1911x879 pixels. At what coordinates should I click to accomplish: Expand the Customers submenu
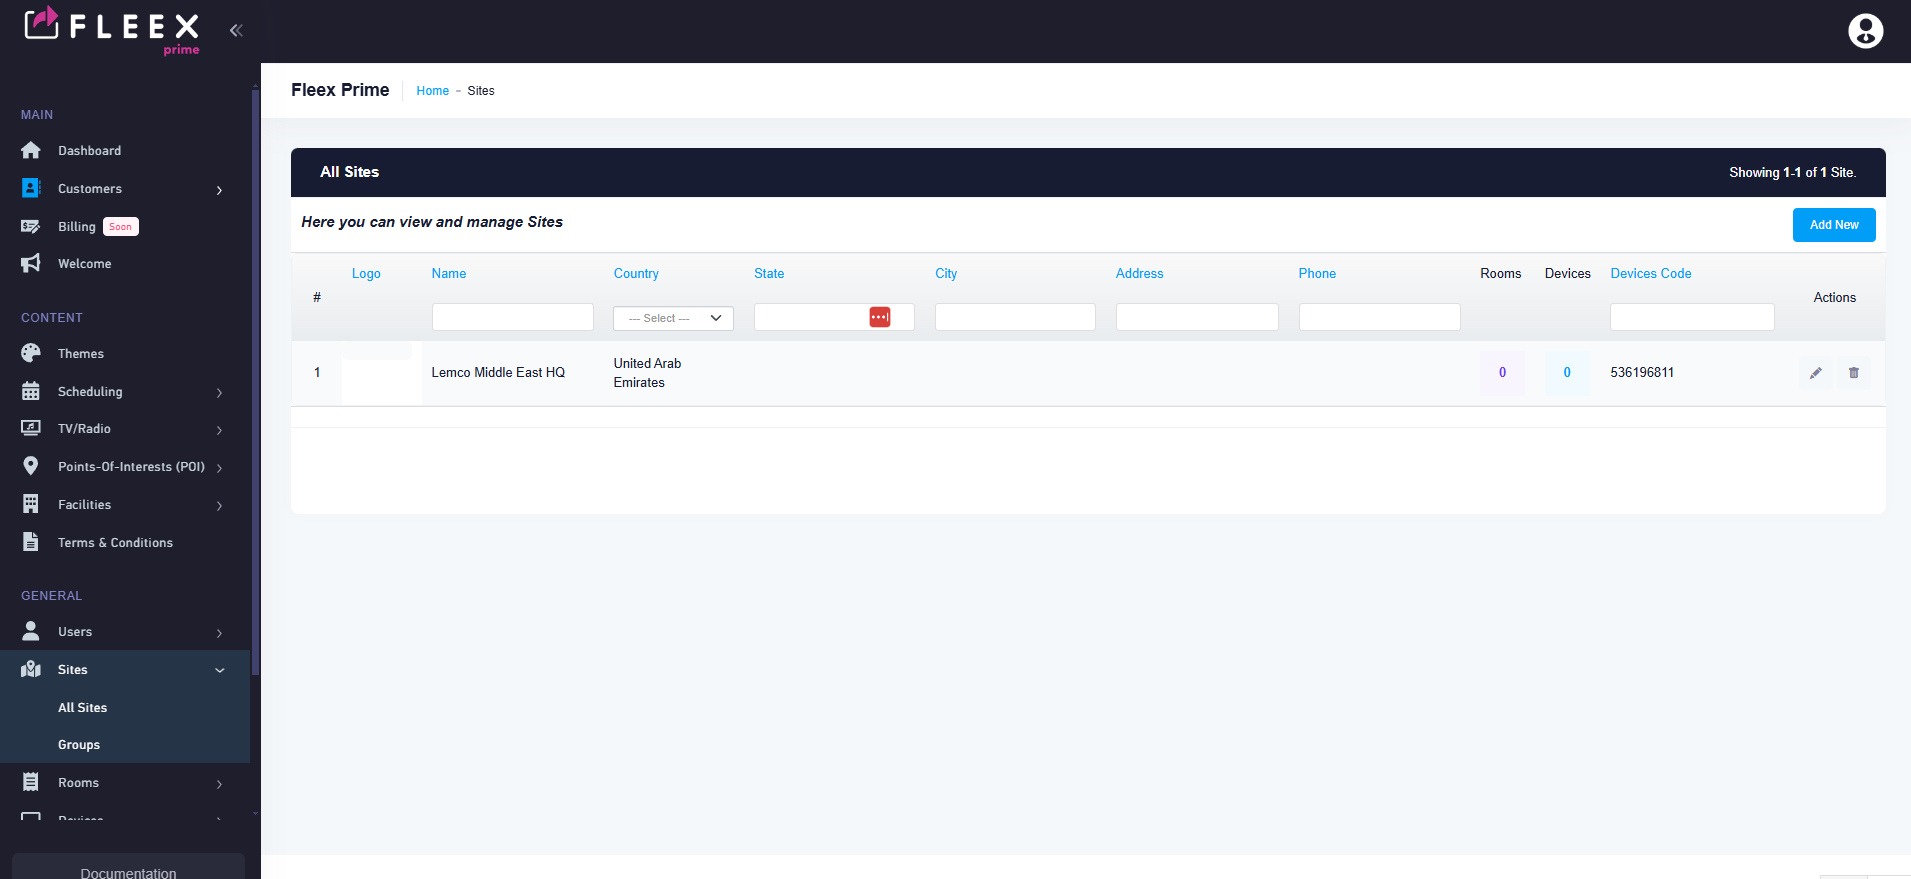tap(219, 190)
